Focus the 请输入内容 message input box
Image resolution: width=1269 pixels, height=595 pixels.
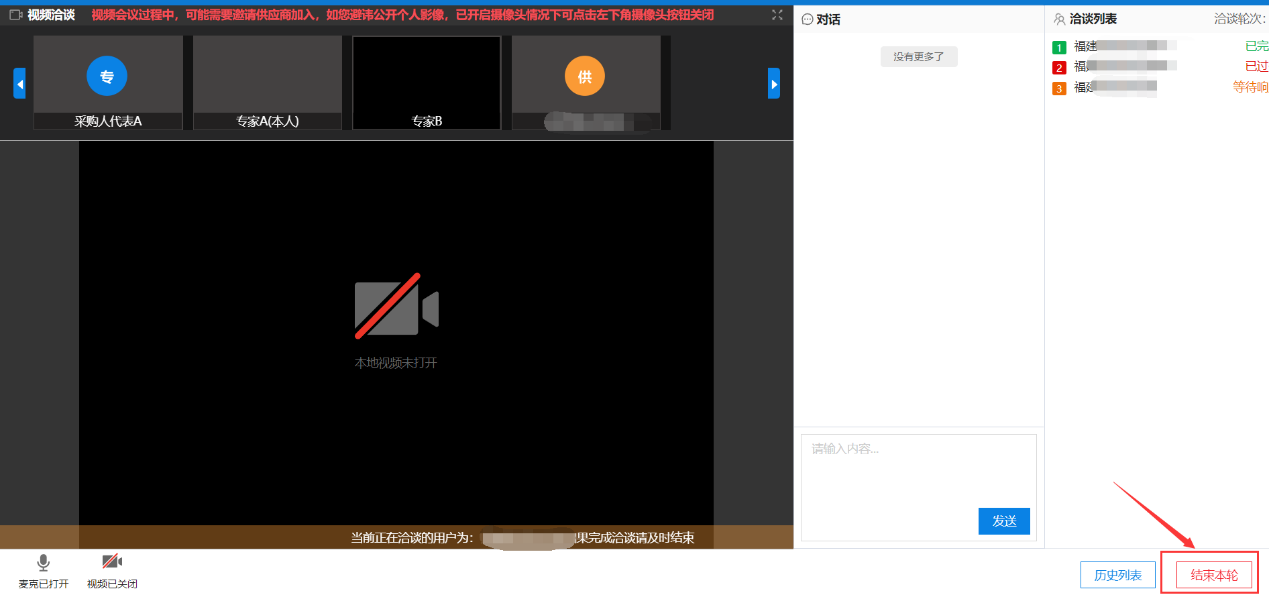919,487
